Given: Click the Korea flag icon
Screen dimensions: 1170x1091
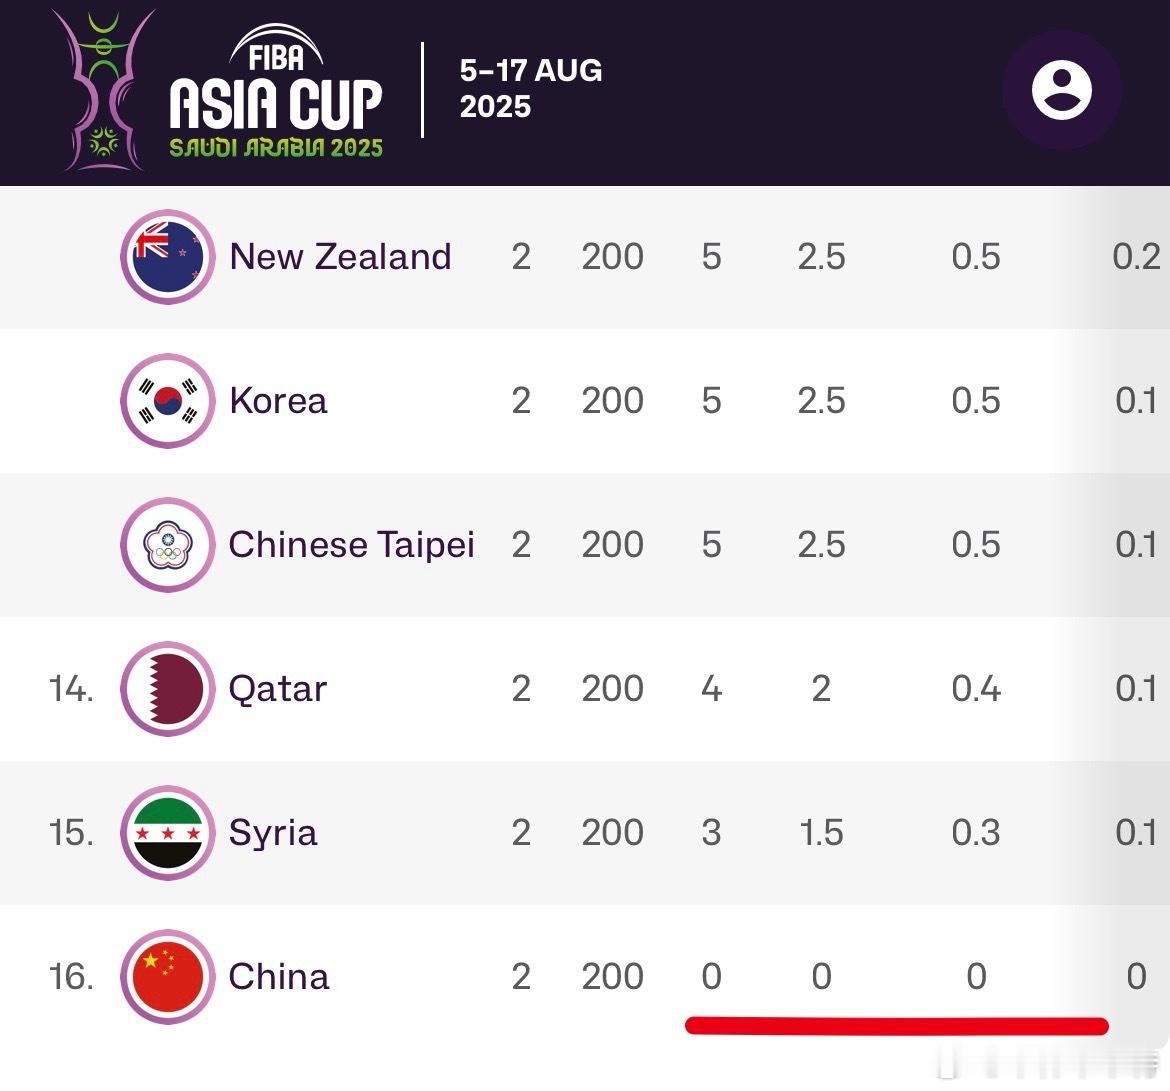Looking at the screenshot, I should tap(168, 401).
